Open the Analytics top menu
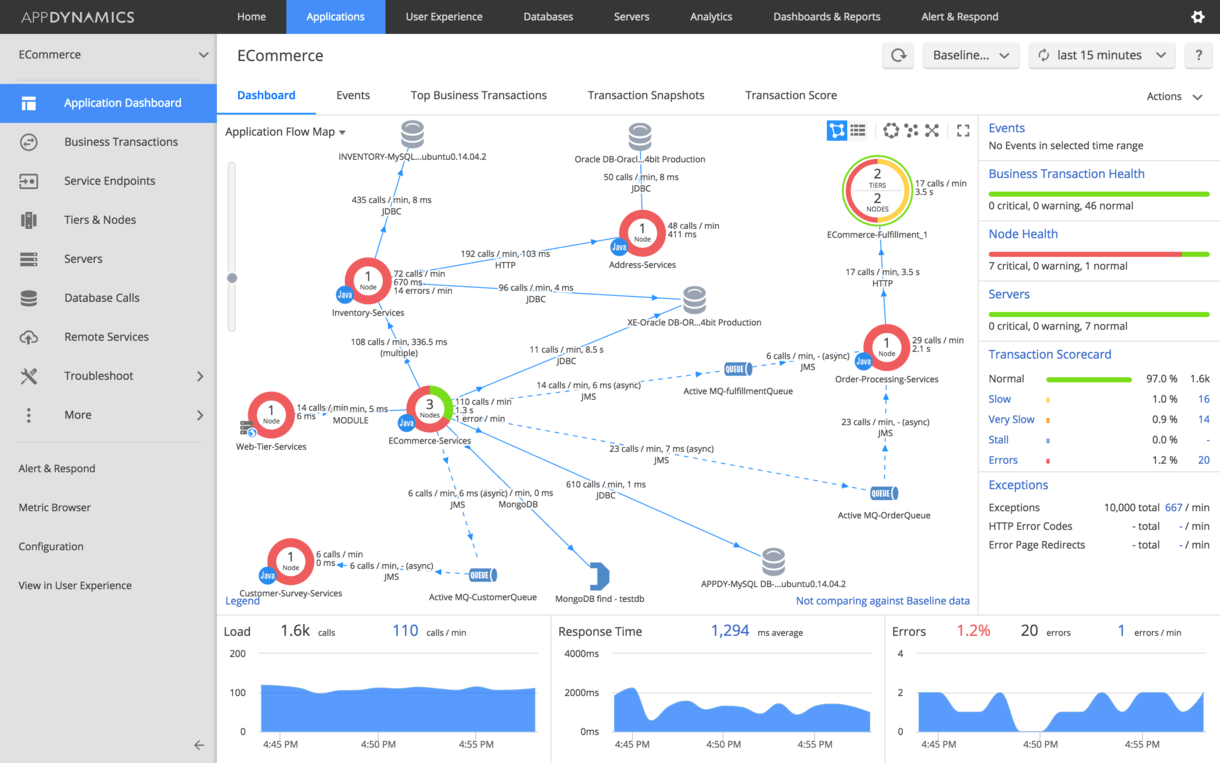This screenshot has height=763, width=1220. (x=711, y=17)
